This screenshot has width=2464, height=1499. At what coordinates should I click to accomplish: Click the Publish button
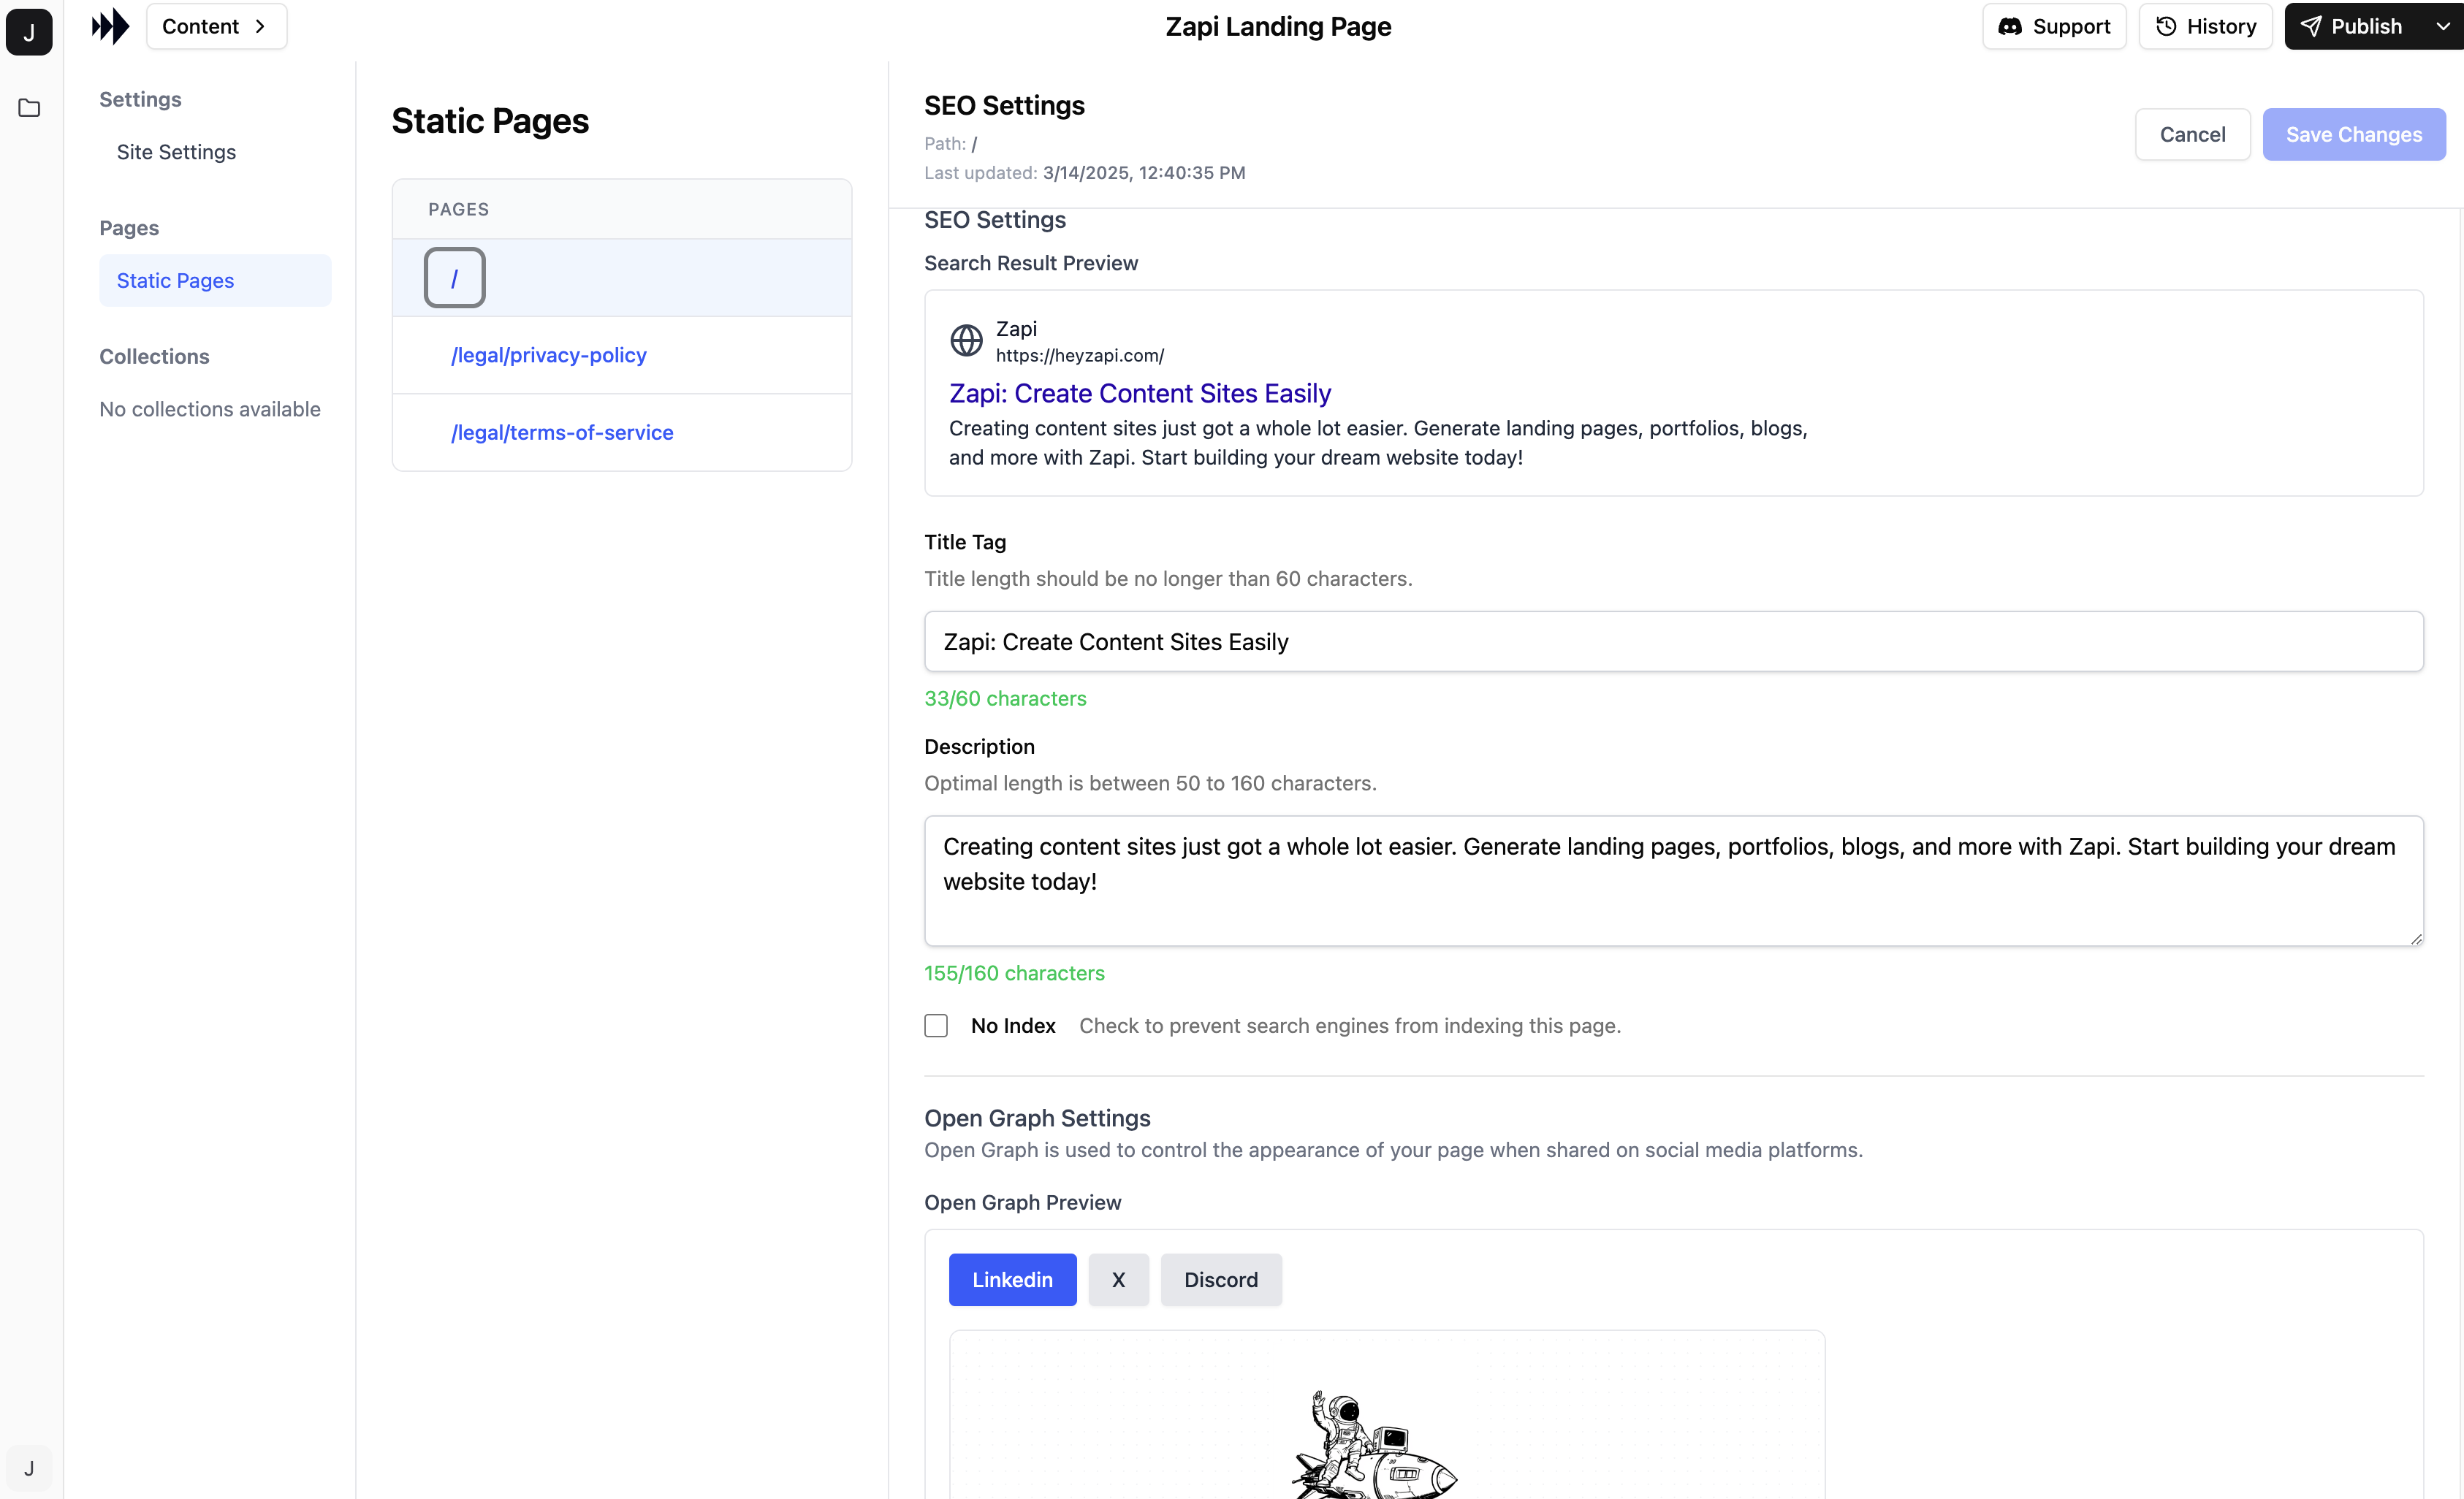click(2352, 26)
